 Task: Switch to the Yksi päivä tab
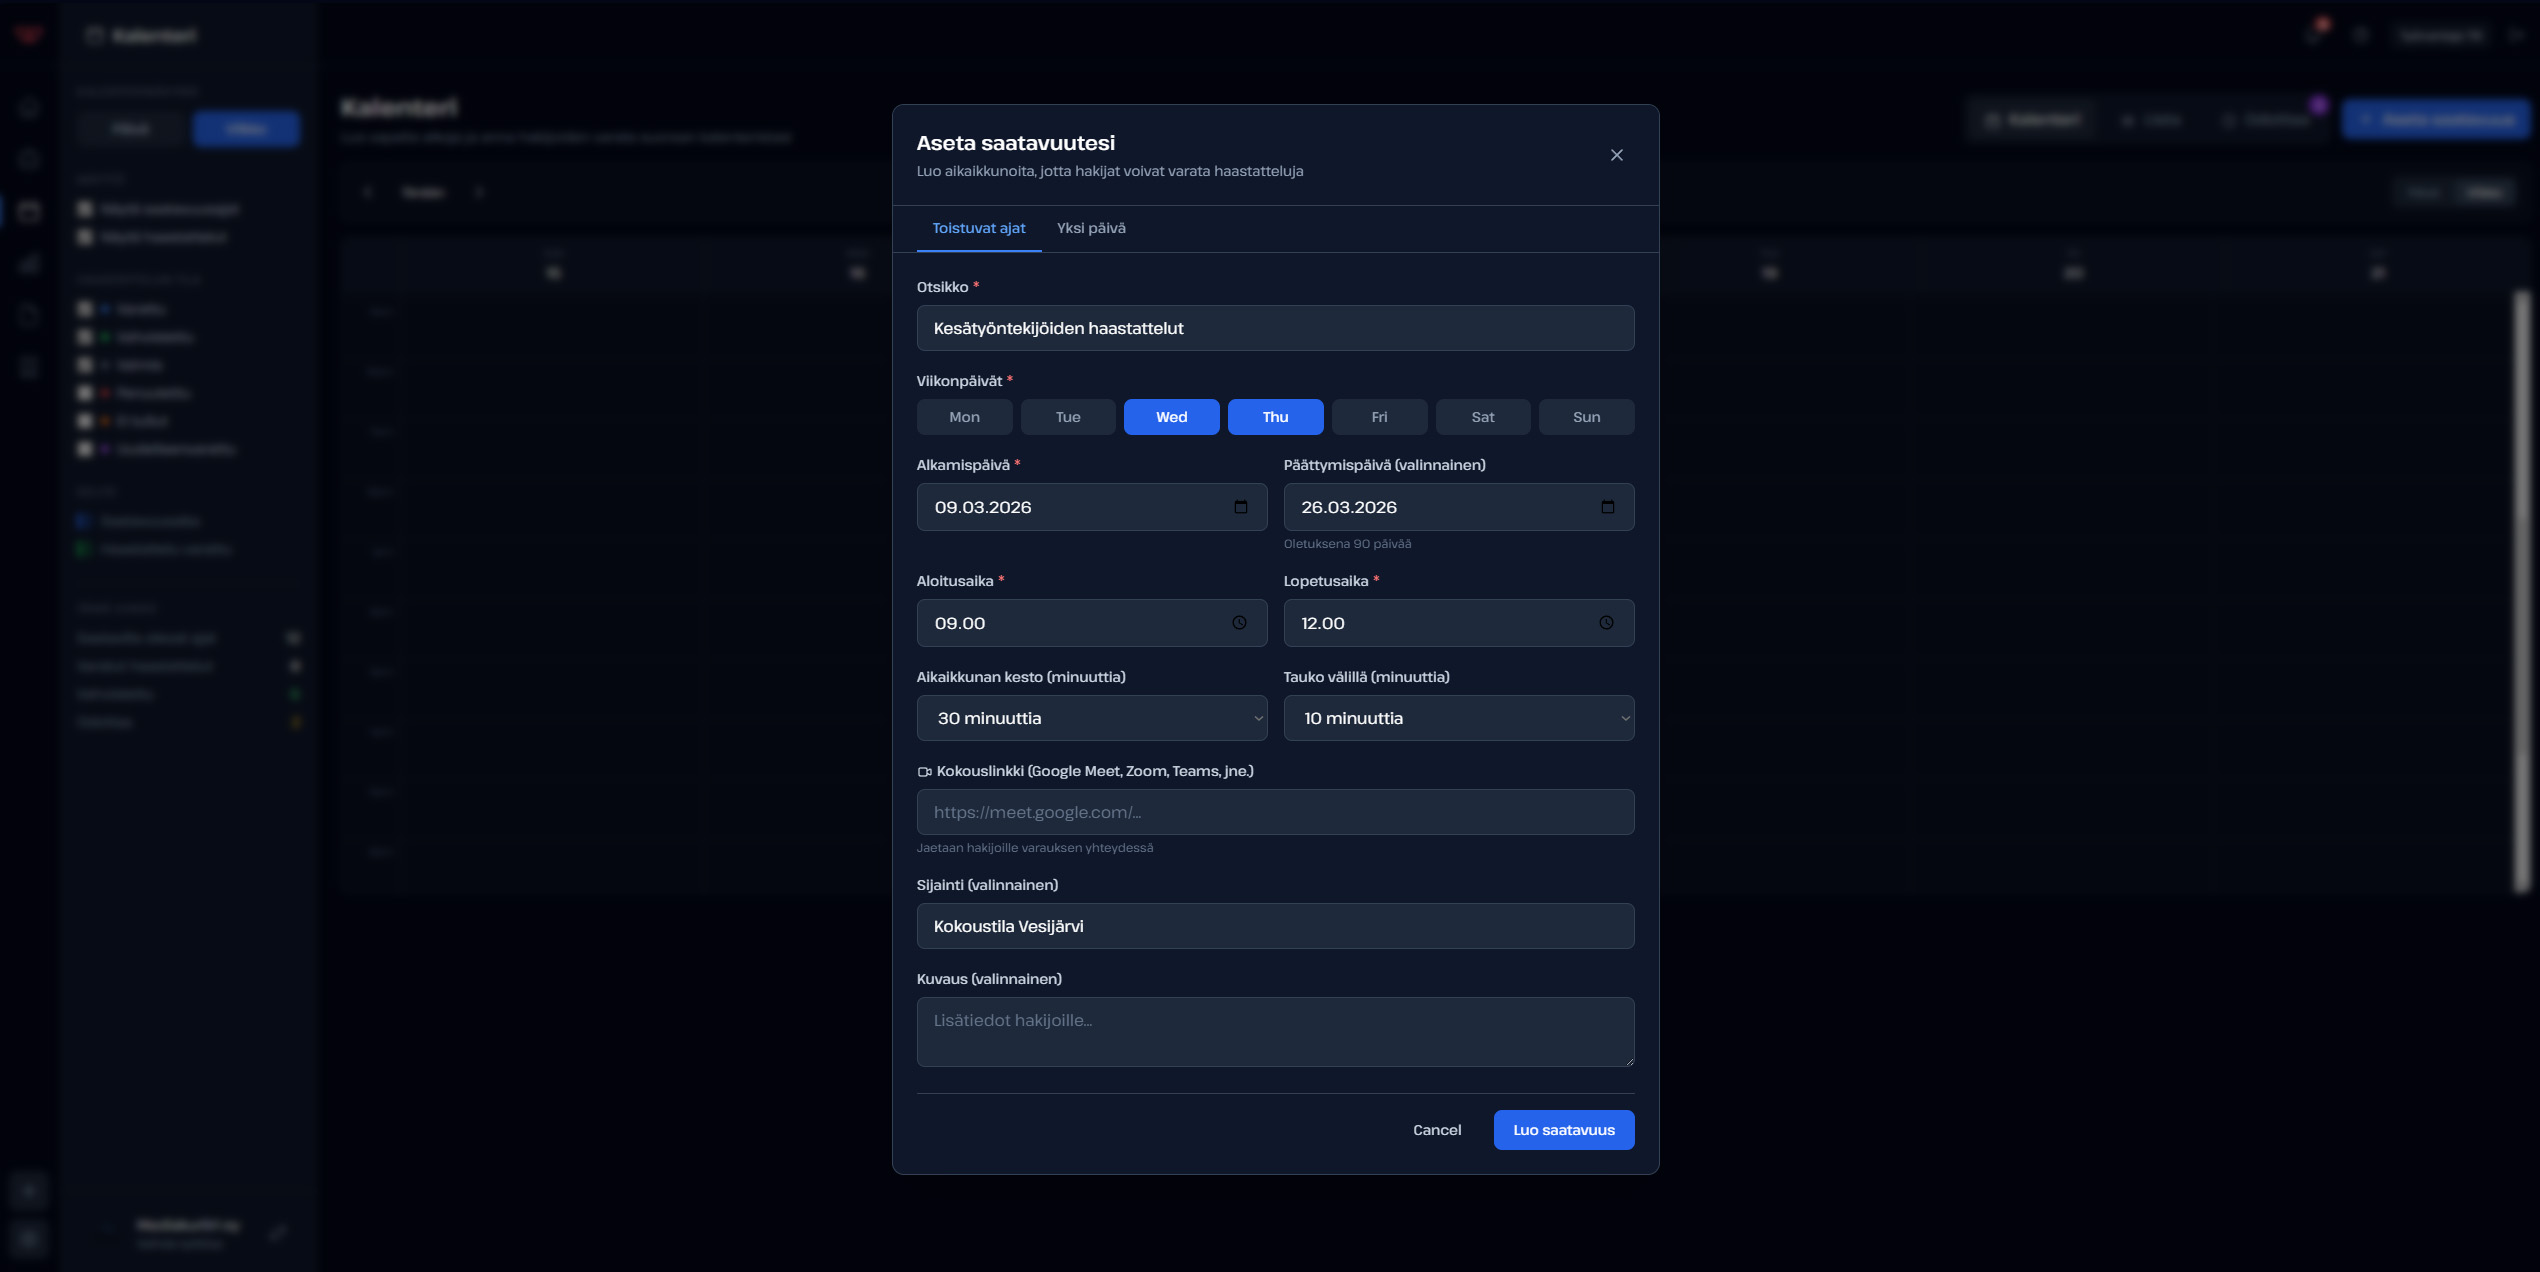tap(1091, 228)
